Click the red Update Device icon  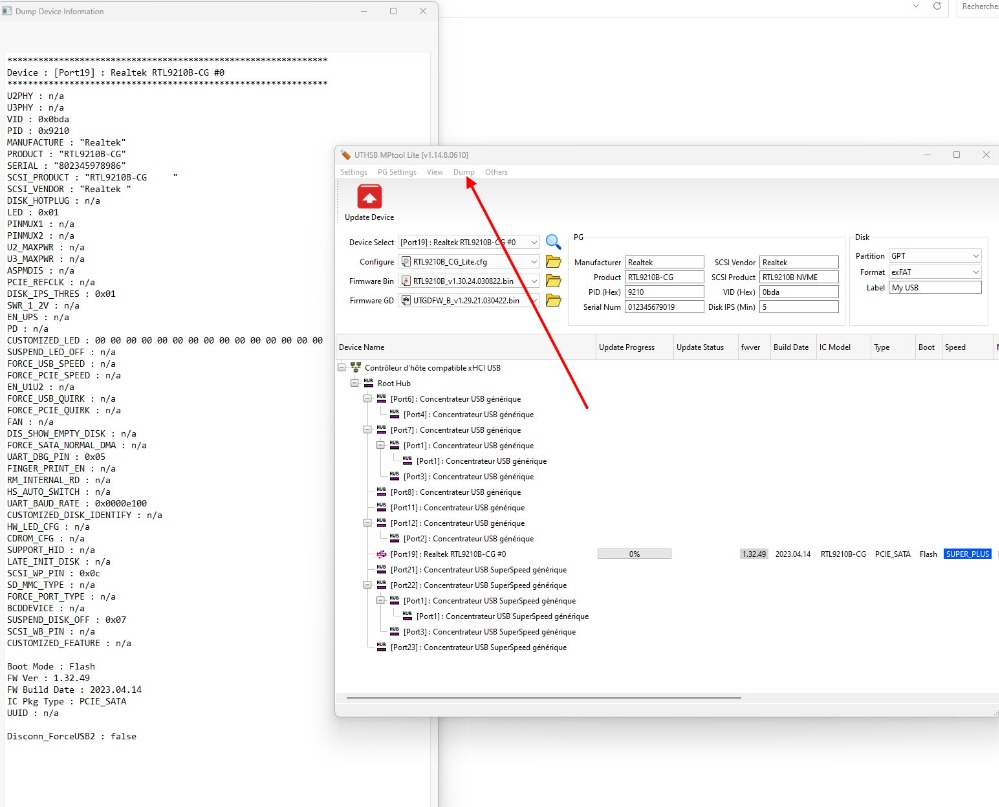369,197
